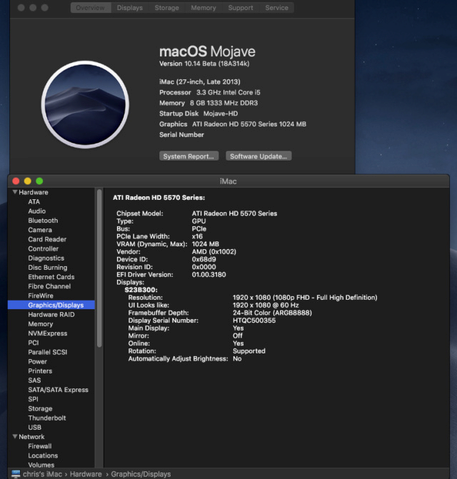Open the Memory tab in About This Mac
The height and width of the screenshot is (479, 457).
[x=203, y=8]
